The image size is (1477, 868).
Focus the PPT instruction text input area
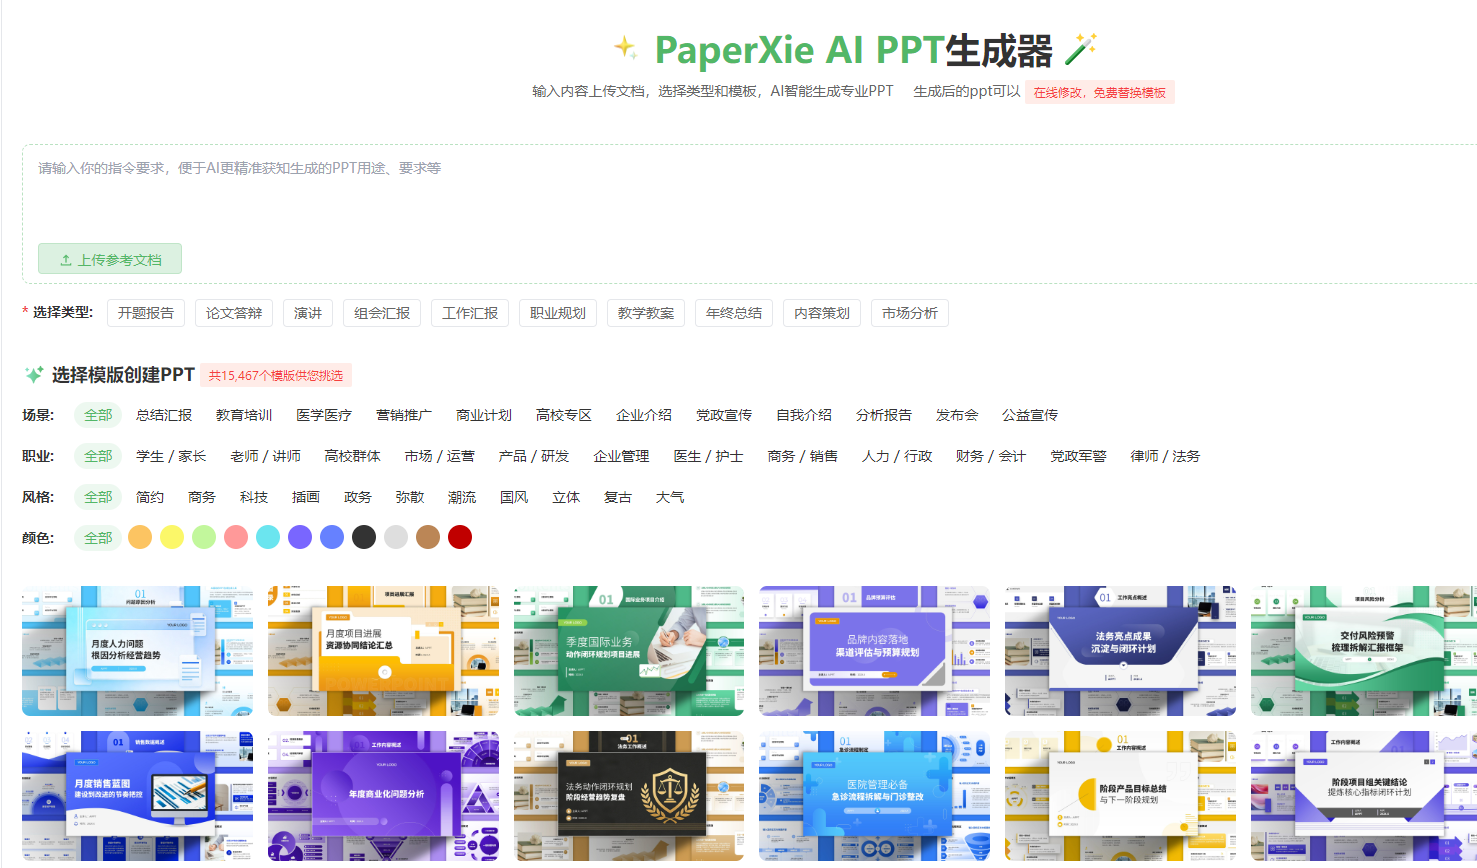point(700,195)
